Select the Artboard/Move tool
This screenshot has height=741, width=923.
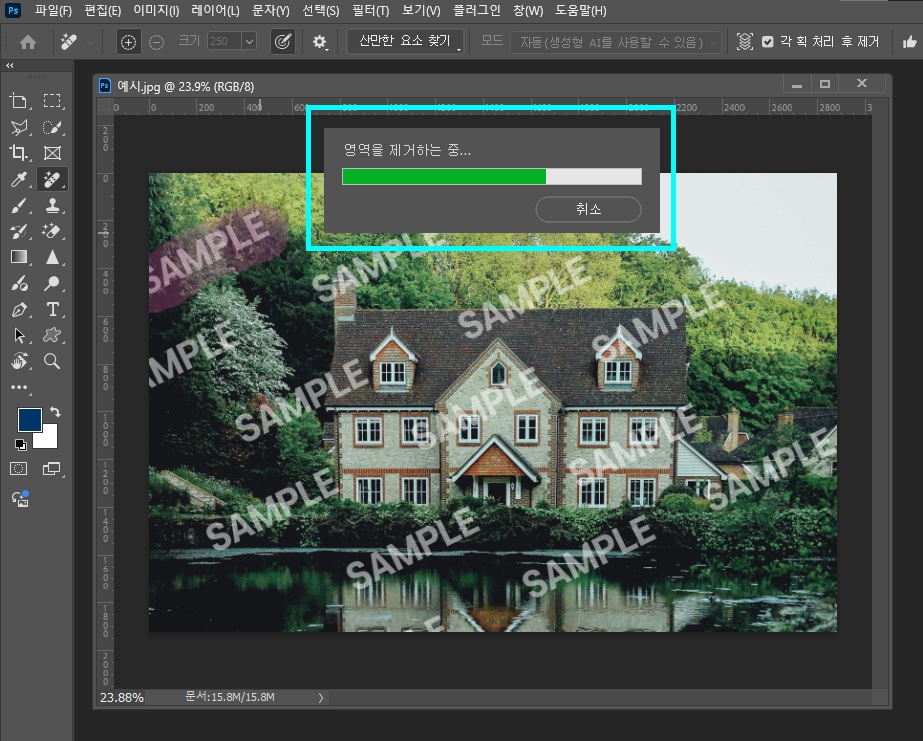coord(19,101)
